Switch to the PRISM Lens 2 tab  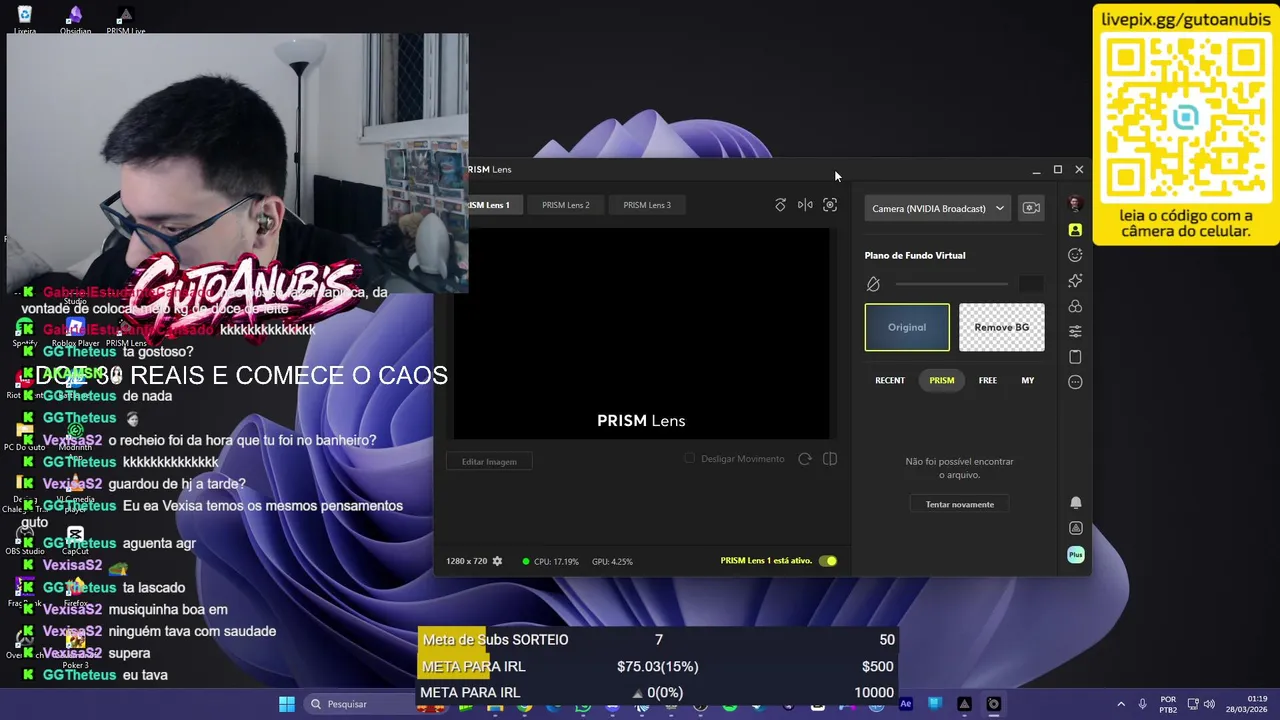click(x=566, y=205)
